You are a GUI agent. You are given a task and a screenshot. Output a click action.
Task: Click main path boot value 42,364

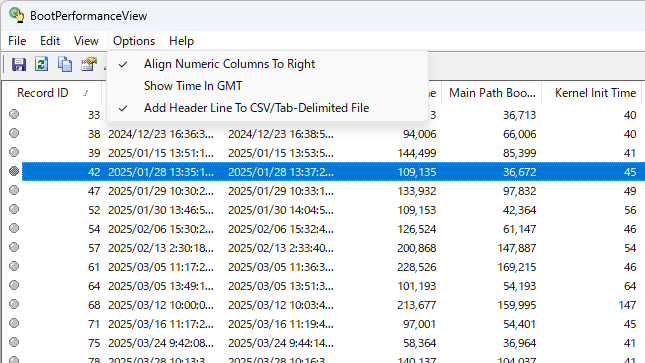(520, 210)
